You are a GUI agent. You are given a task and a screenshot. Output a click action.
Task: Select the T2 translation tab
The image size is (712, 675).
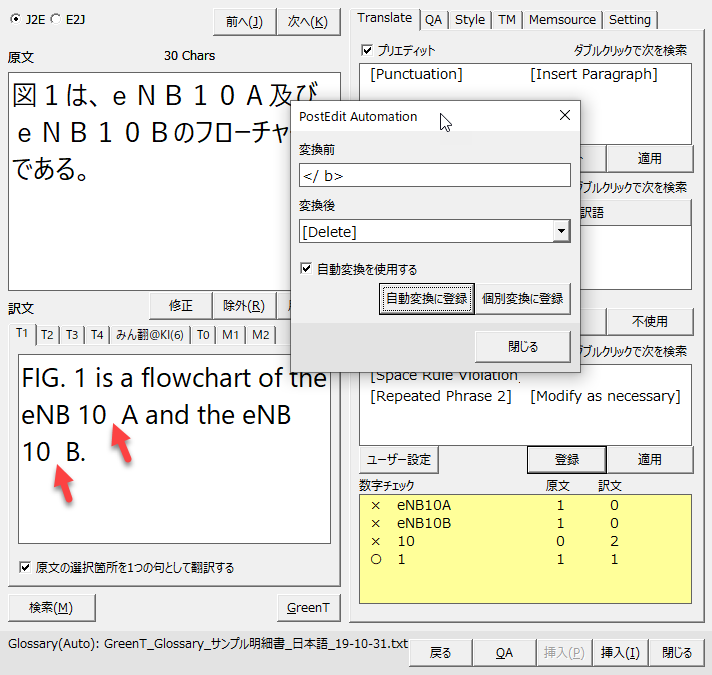pyautogui.click(x=47, y=335)
